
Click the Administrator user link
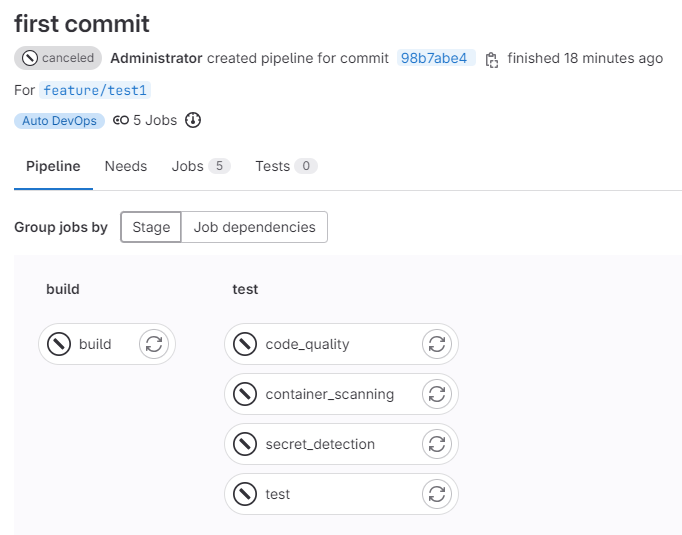point(156,58)
